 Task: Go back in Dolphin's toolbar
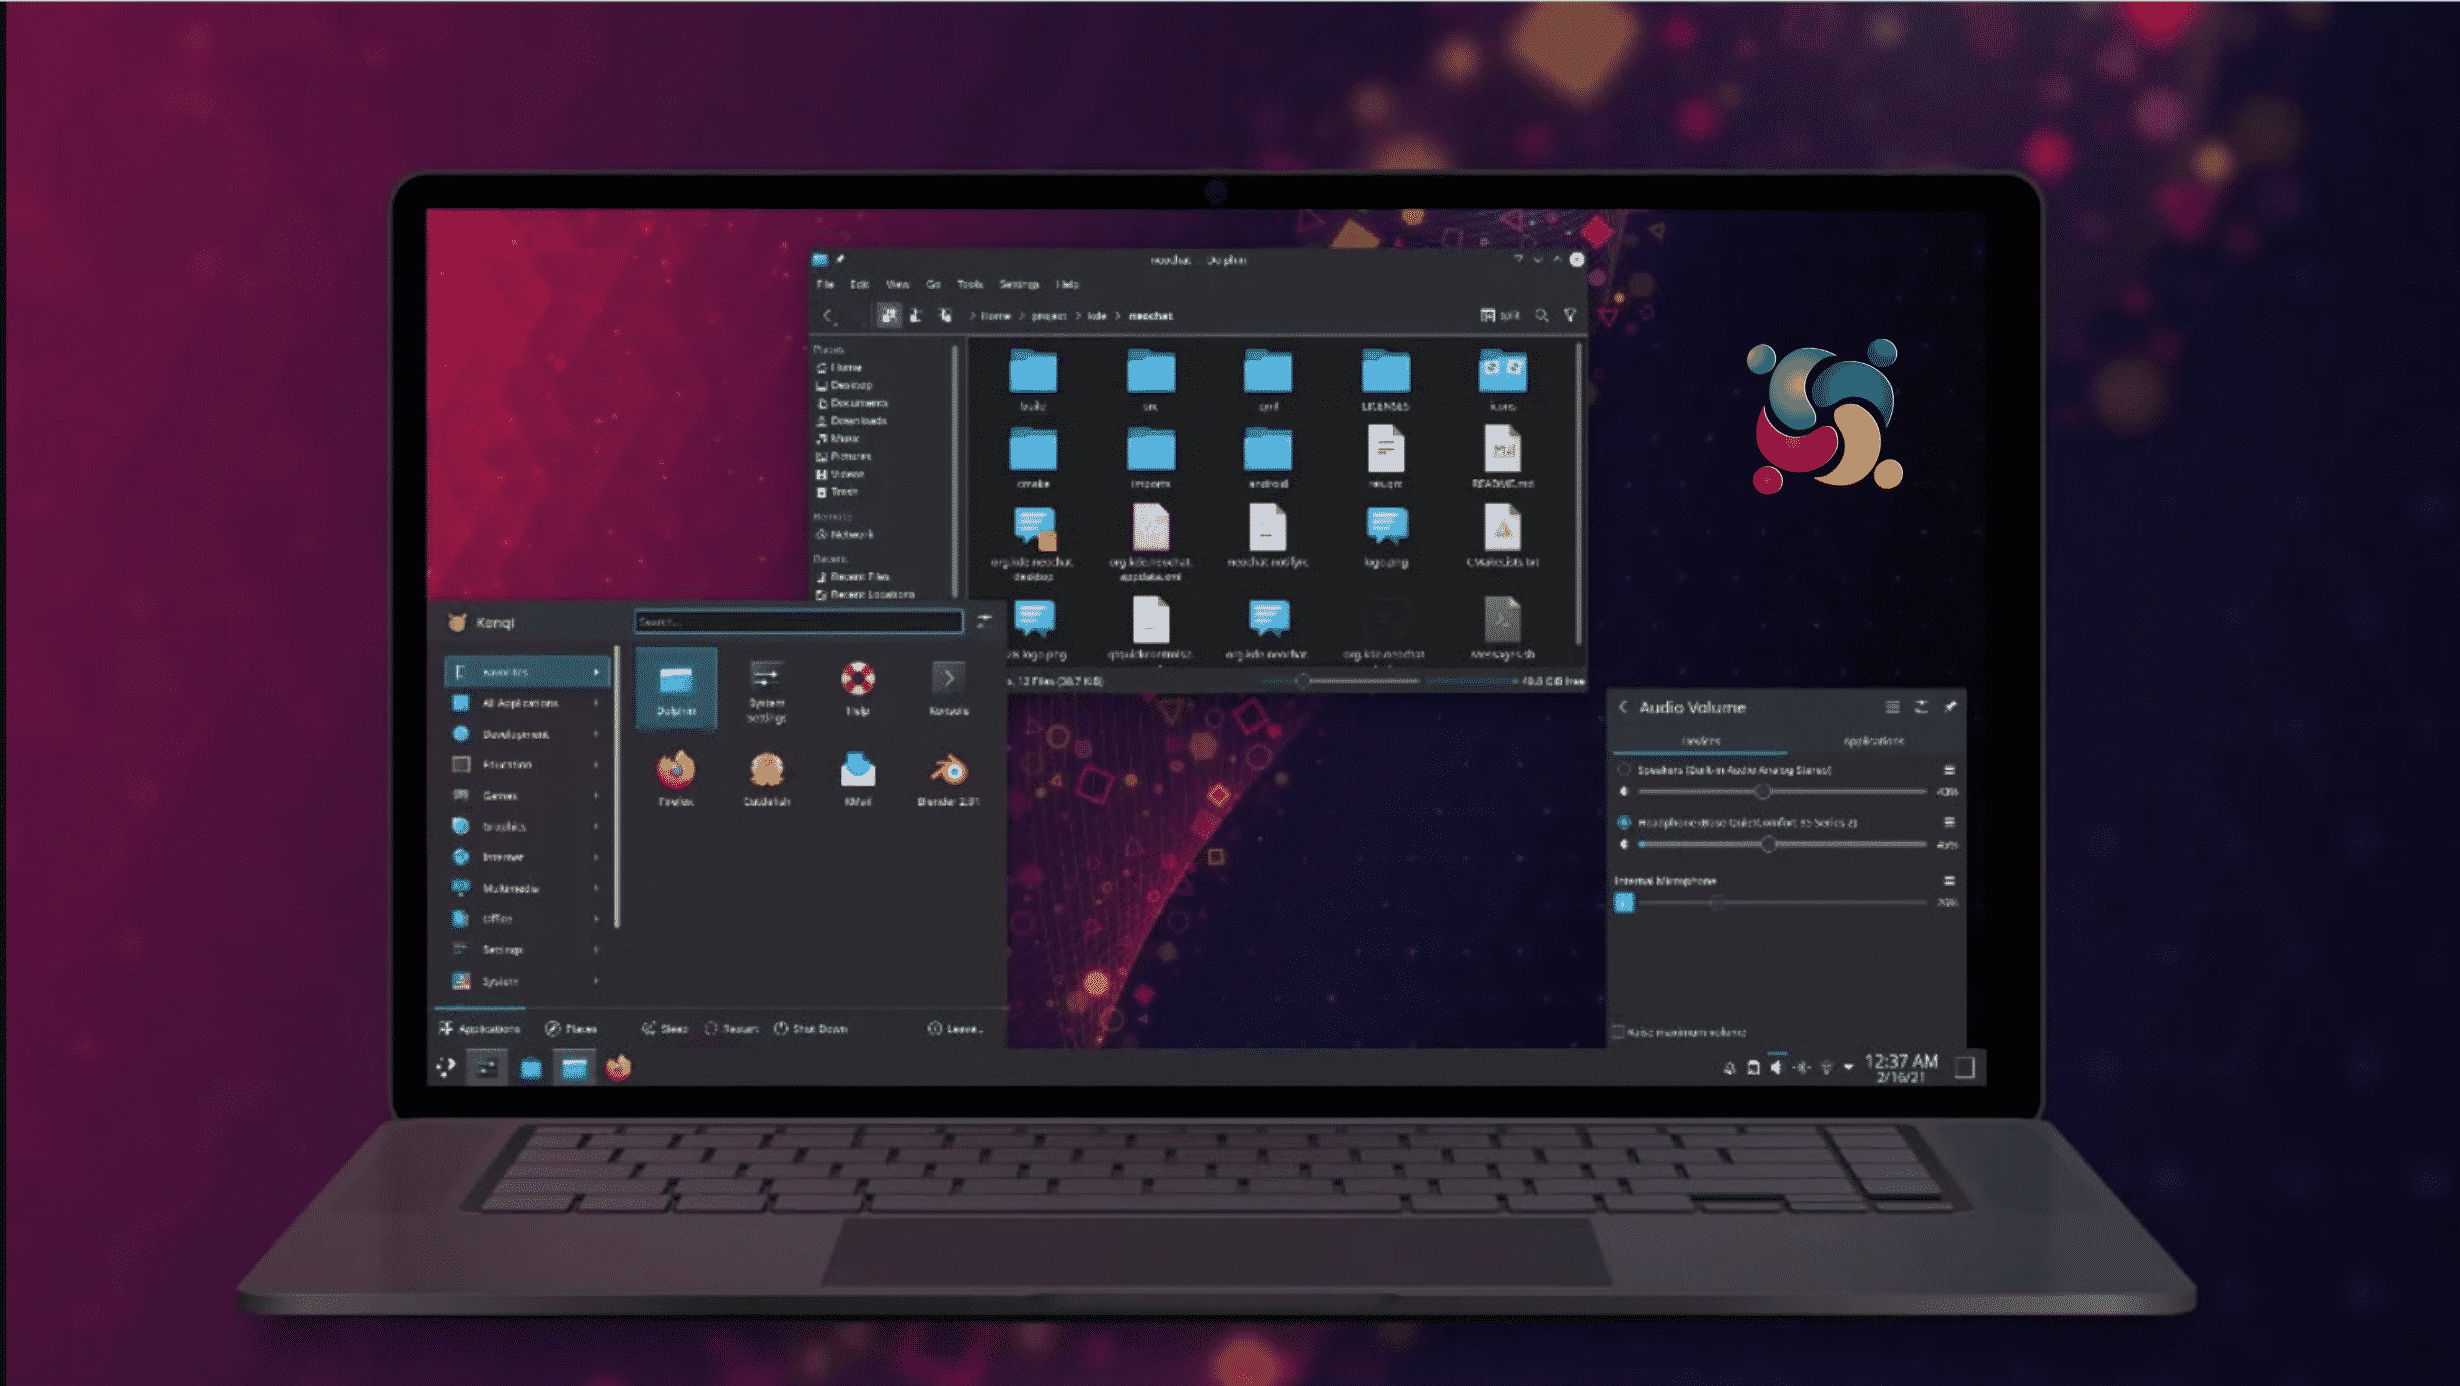(828, 316)
